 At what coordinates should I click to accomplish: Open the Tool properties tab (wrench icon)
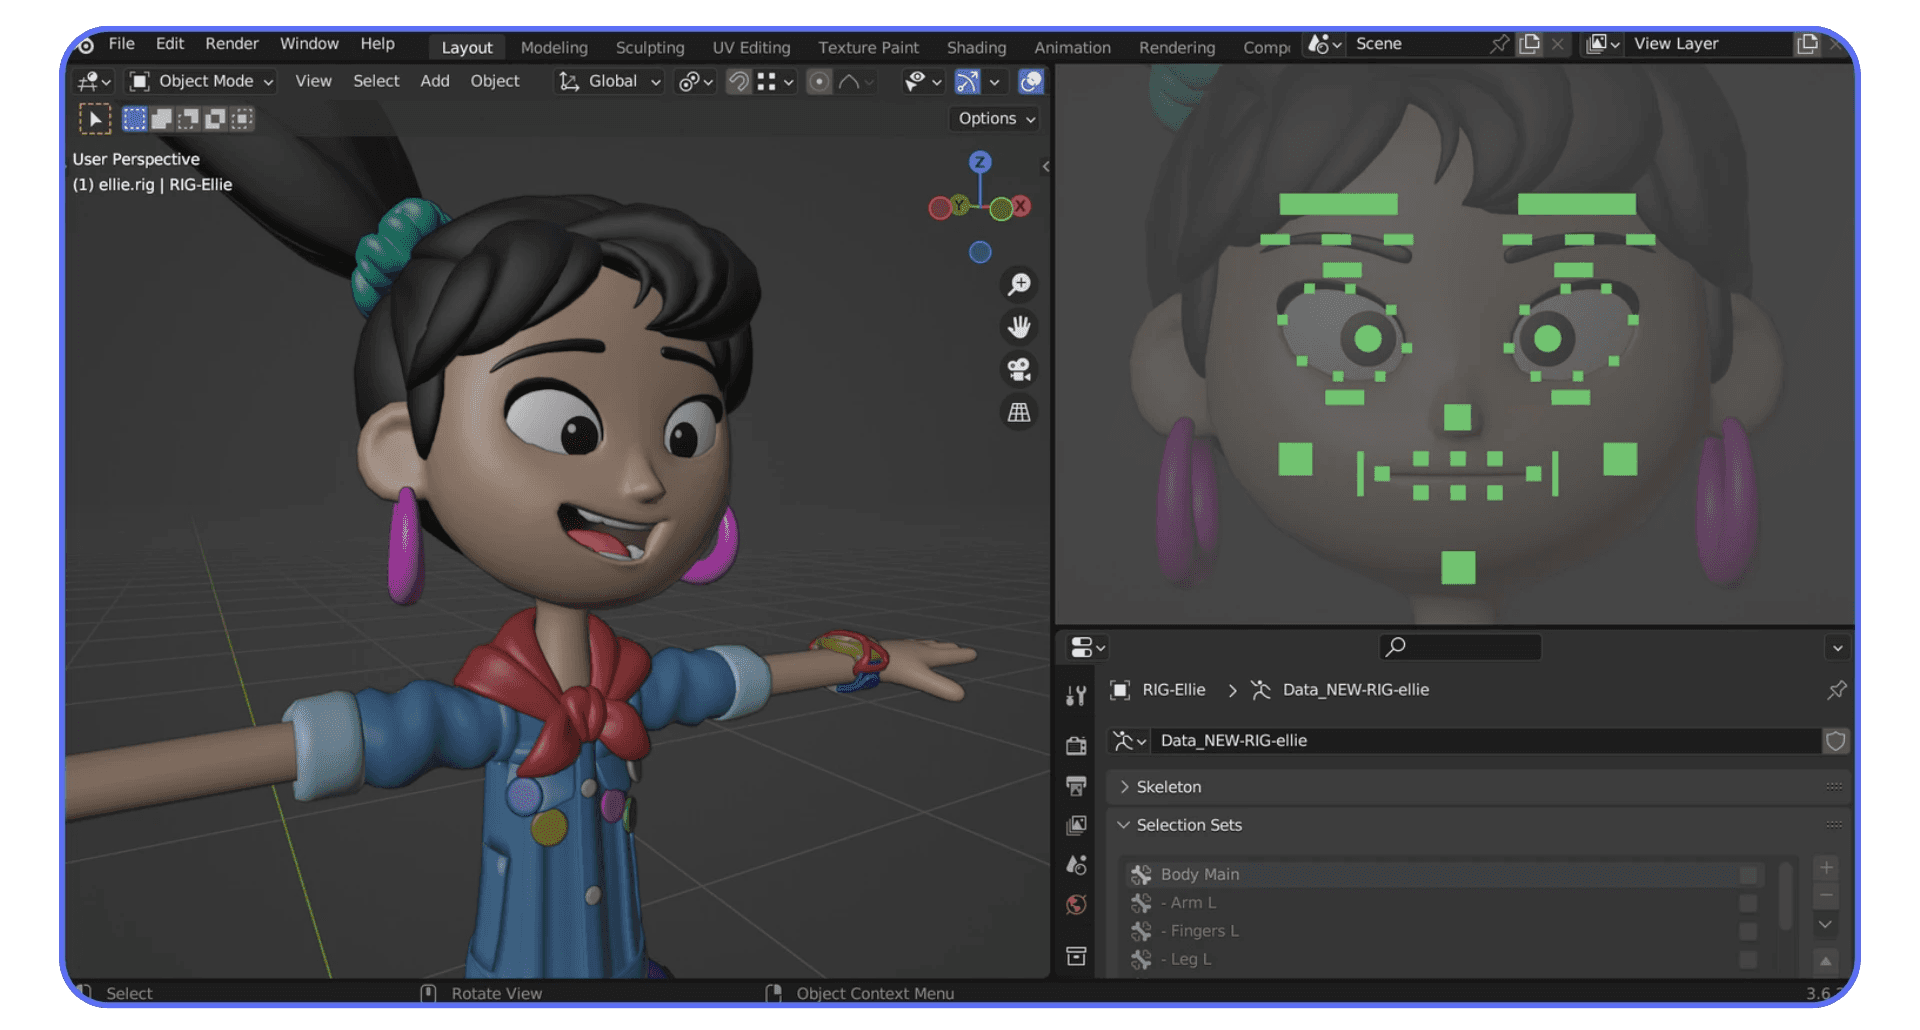pyautogui.click(x=1077, y=695)
